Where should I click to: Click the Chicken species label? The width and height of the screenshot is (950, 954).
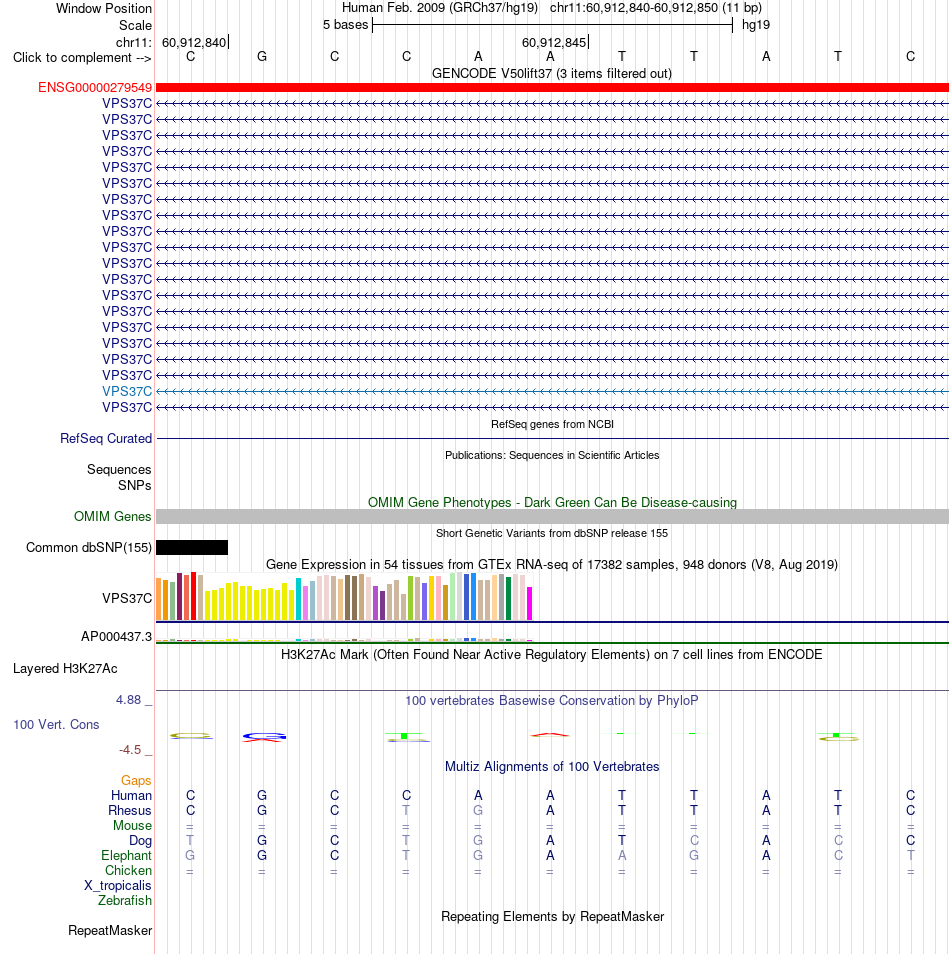coord(128,870)
